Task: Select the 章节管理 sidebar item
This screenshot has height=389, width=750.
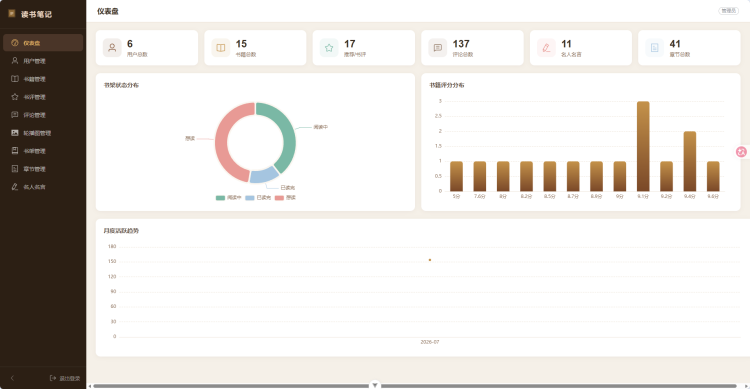Action: click(43, 169)
